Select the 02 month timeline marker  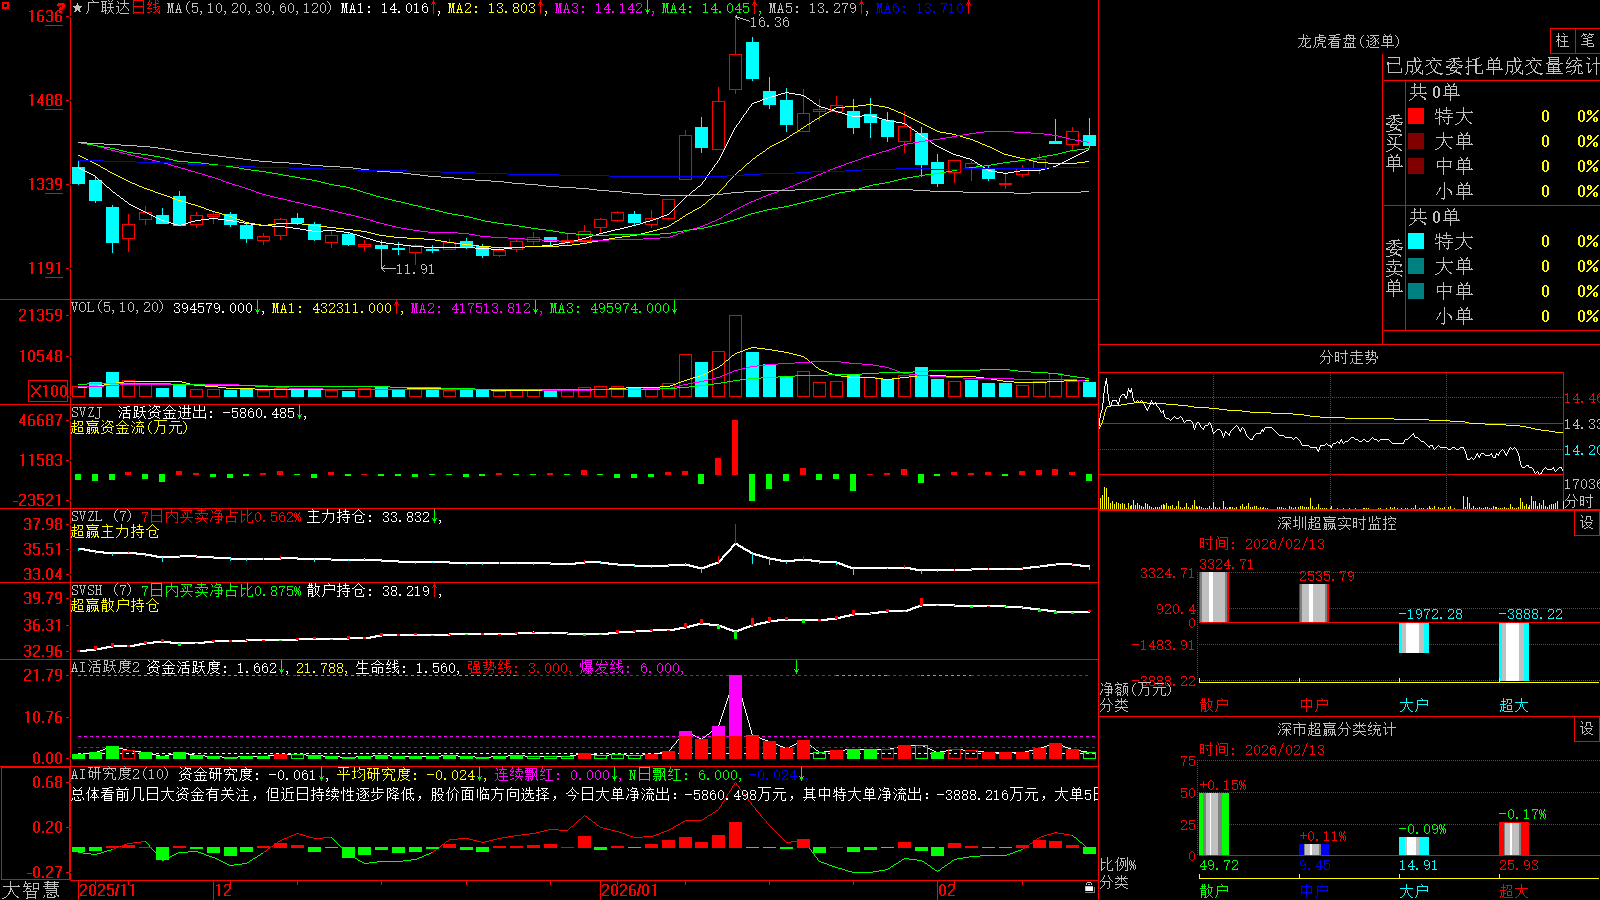click(x=946, y=890)
